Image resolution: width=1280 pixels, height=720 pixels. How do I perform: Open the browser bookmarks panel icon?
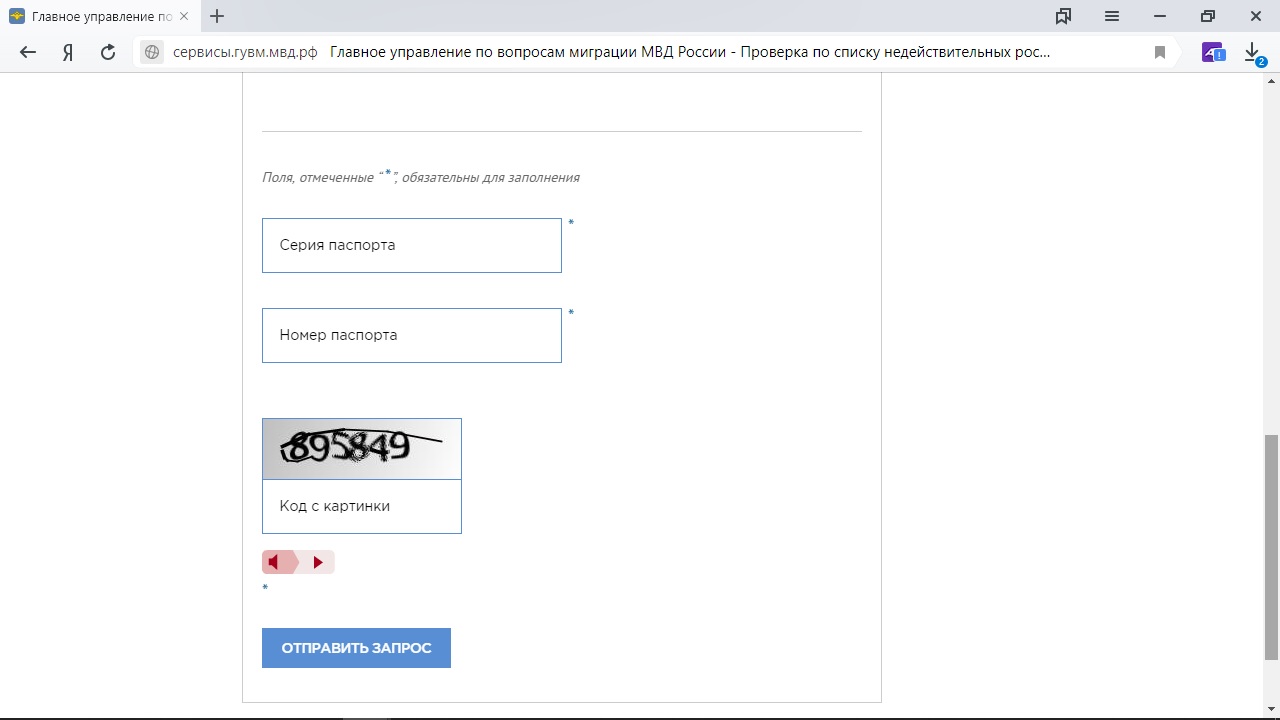coord(1063,16)
